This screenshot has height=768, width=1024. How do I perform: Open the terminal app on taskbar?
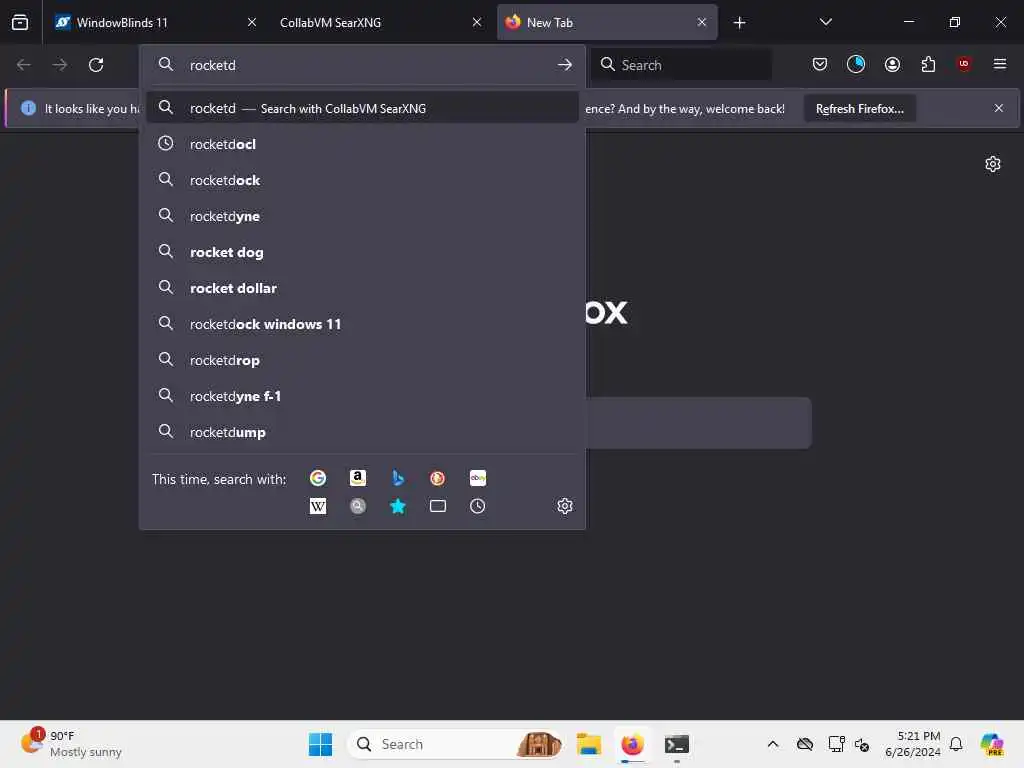coord(677,744)
